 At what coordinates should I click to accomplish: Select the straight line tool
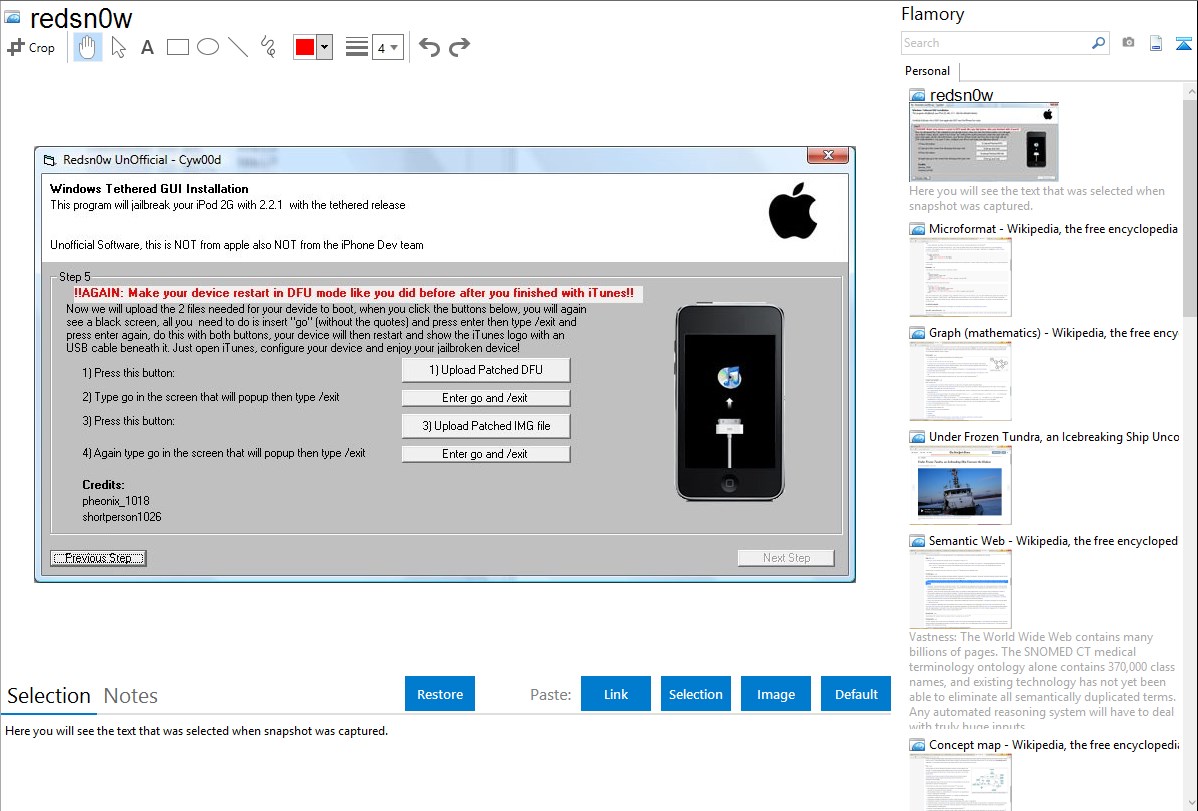[x=238, y=47]
